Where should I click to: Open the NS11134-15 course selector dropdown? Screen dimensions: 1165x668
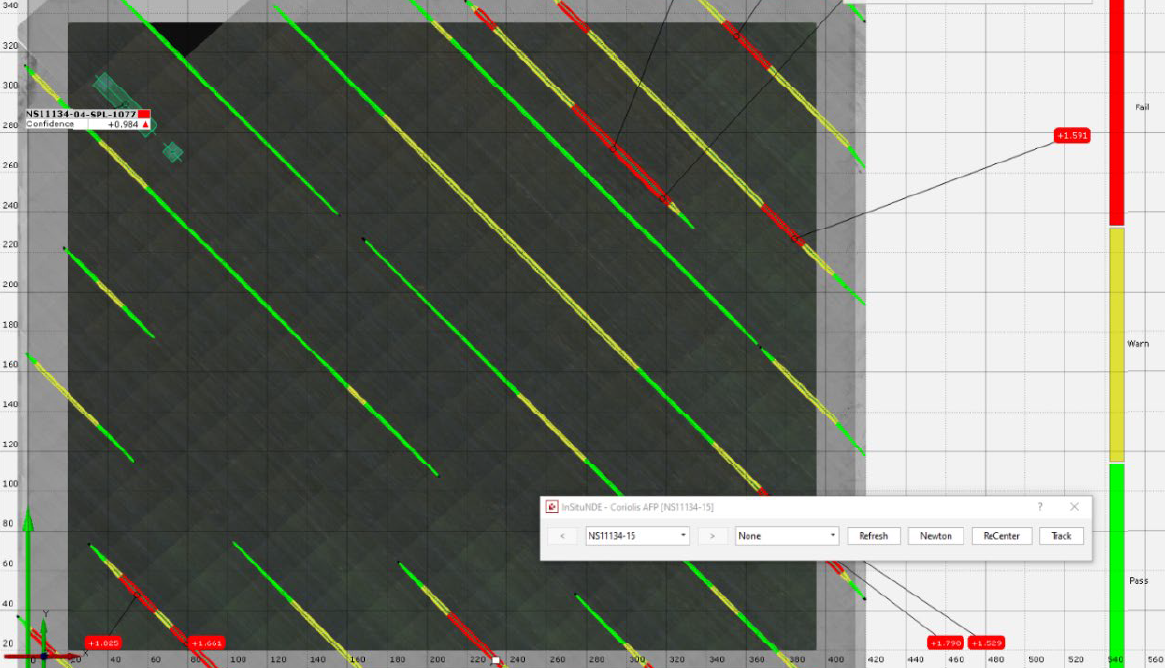click(684, 536)
